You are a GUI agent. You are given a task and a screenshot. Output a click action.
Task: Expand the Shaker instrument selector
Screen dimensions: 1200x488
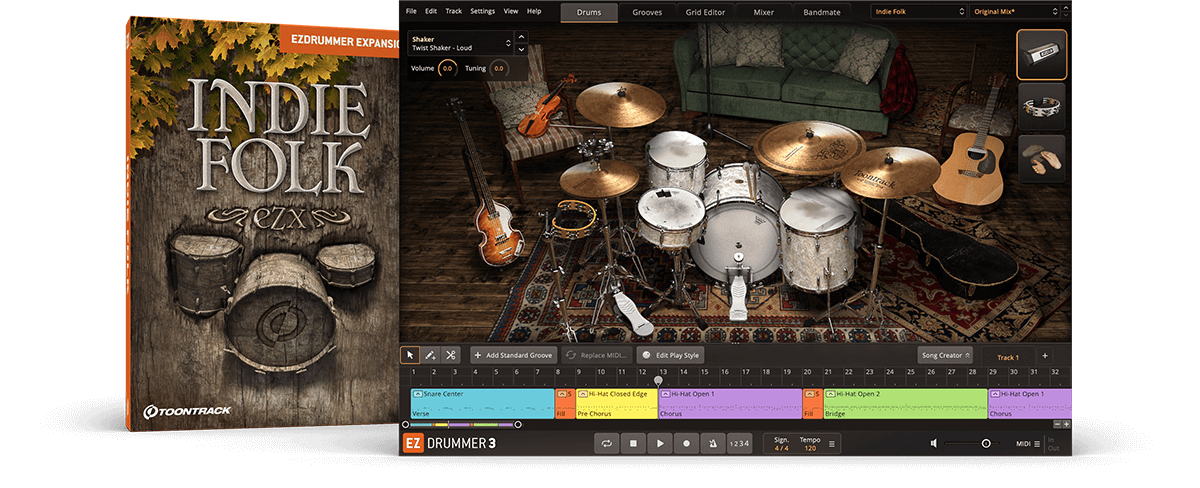coord(509,43)
